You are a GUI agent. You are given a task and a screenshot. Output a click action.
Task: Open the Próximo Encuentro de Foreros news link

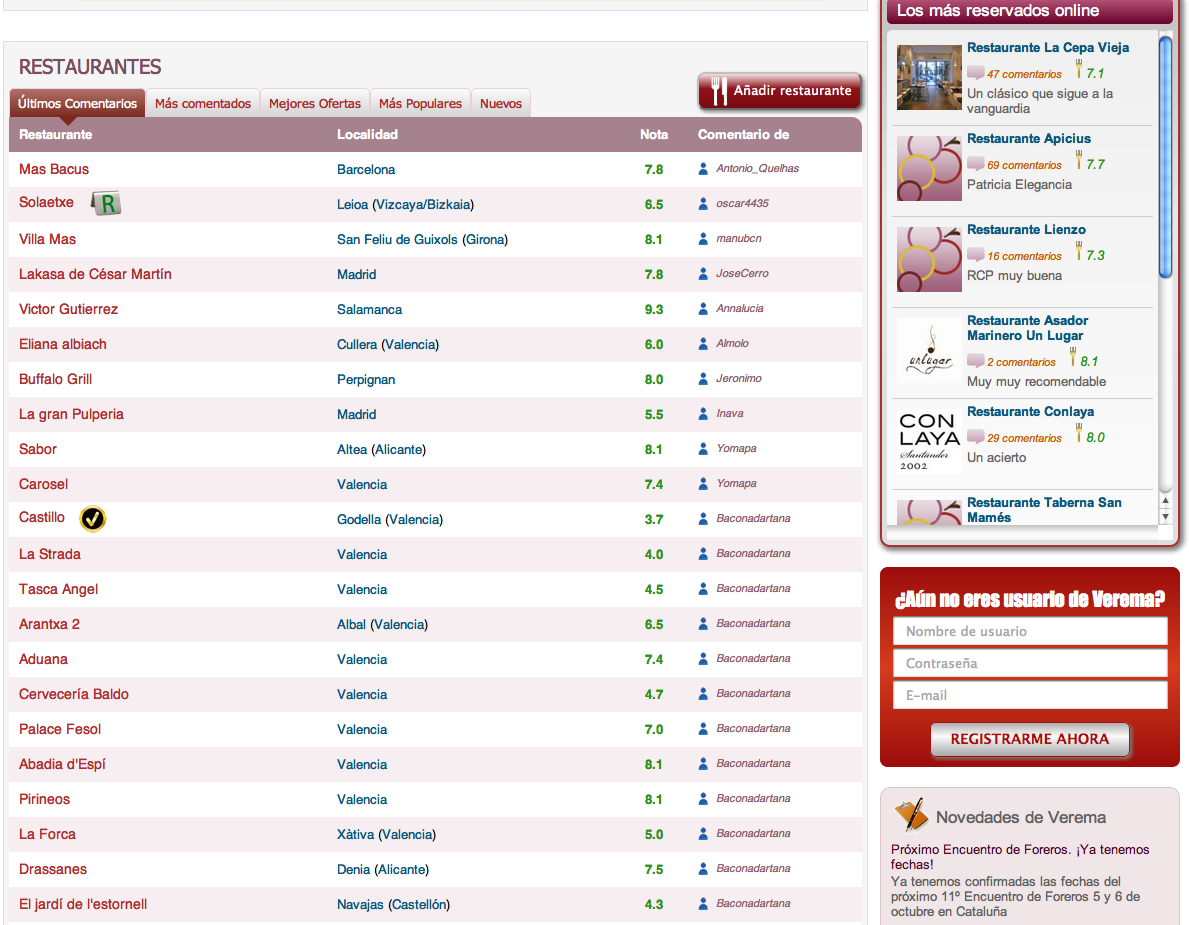click(x=1020, y=857)
